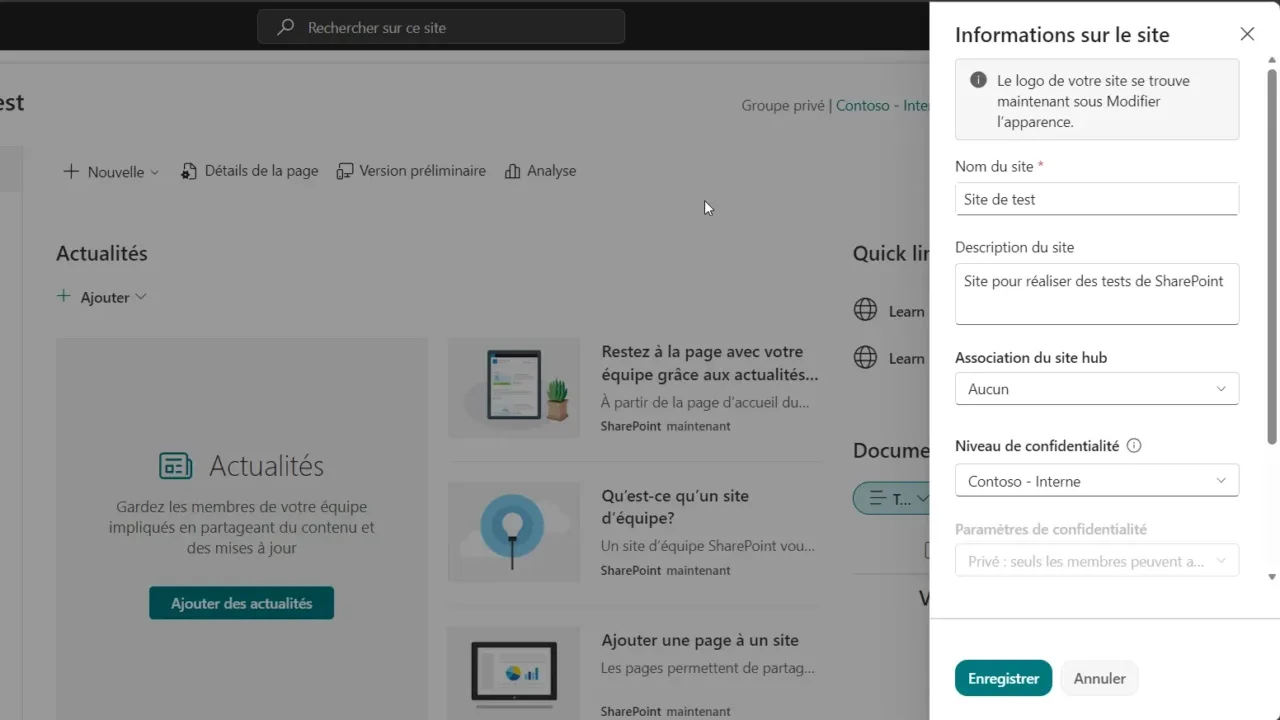Open the tablet and plant news thumbnail
Viewport: 1280px width, 720px height.
(x=514, y=387)
